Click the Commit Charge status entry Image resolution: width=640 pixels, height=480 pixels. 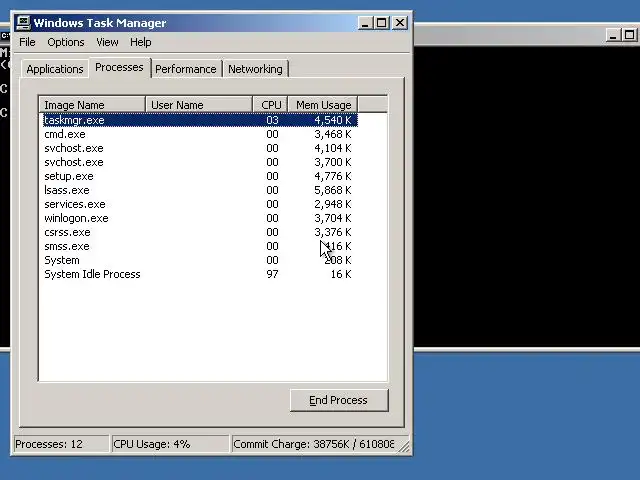point(313,444)
